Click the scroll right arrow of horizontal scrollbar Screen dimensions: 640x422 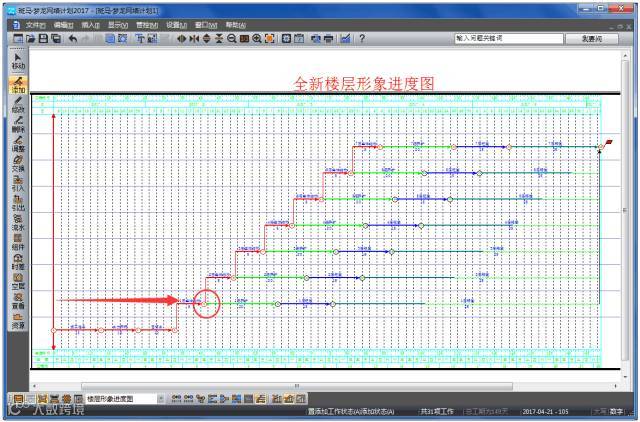pos(615,386)
